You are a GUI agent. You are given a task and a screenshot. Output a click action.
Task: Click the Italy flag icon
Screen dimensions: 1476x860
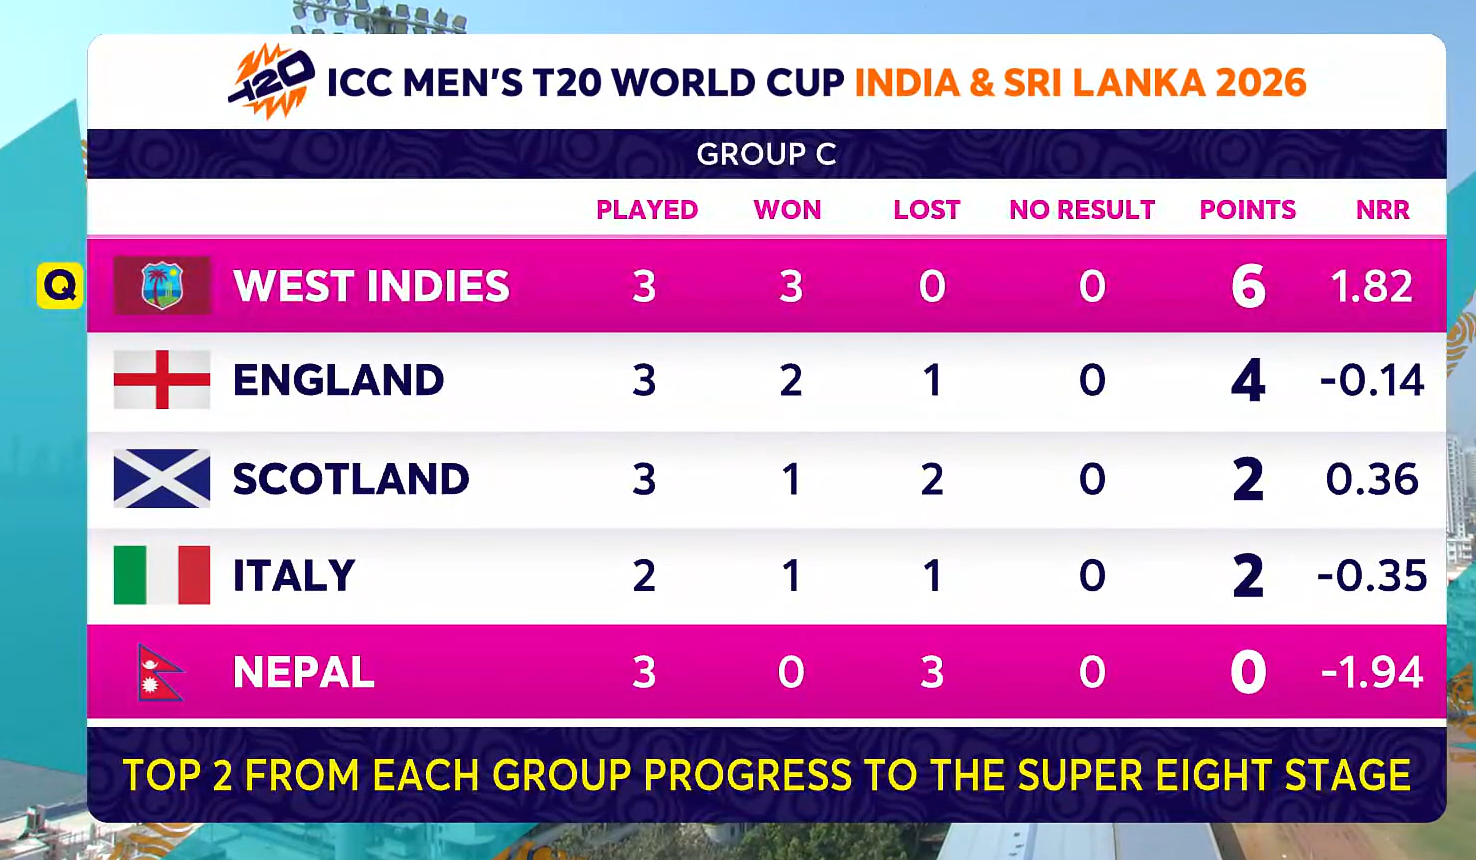point(162,575)
